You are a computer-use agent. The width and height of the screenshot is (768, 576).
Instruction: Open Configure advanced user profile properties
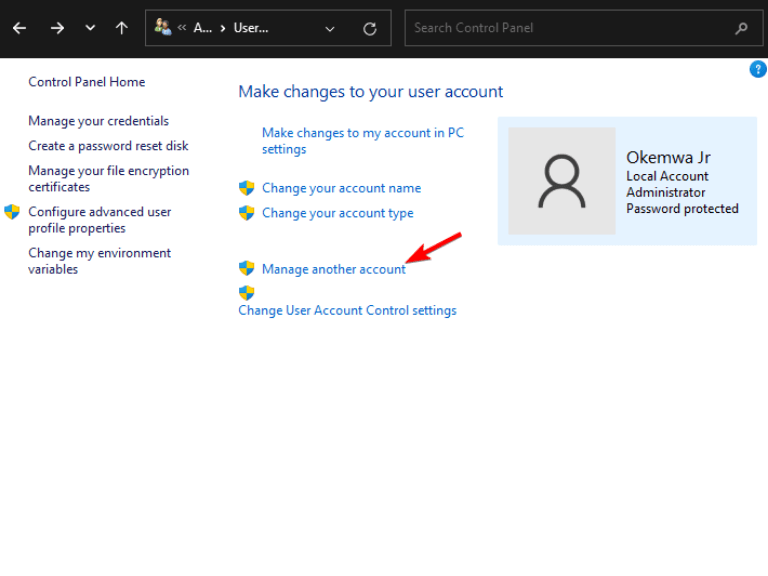[x=99, y=220]
